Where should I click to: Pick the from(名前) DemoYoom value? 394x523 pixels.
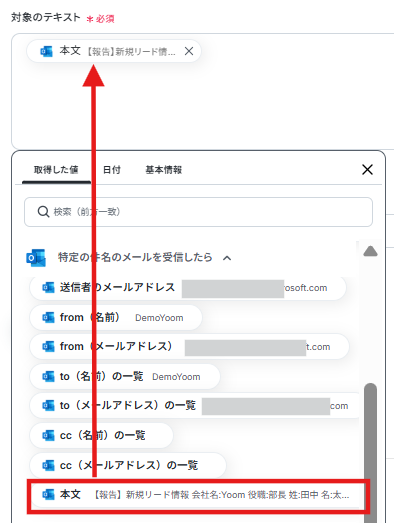click(116, 318)
